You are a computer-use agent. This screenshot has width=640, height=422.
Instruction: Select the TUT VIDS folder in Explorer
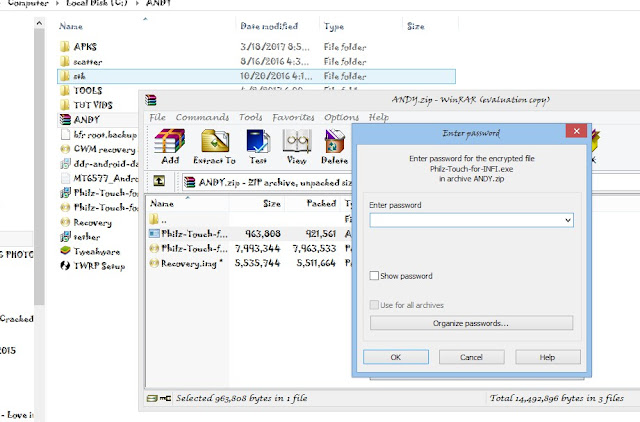tap(86, 105)
